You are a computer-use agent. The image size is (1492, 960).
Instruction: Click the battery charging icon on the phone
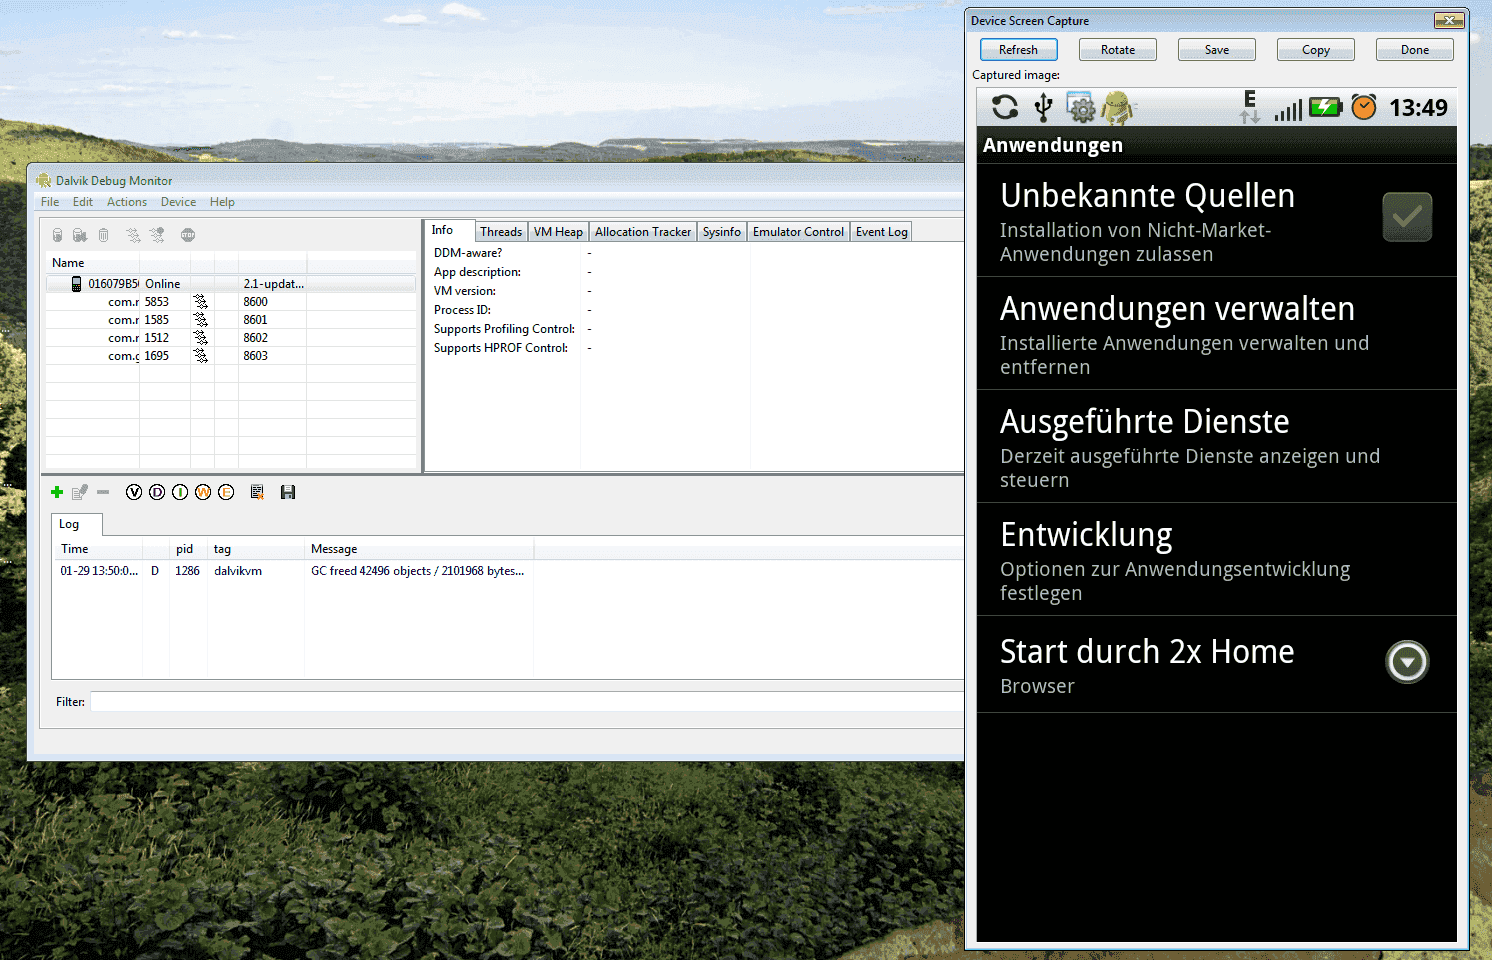[1326, 107]
